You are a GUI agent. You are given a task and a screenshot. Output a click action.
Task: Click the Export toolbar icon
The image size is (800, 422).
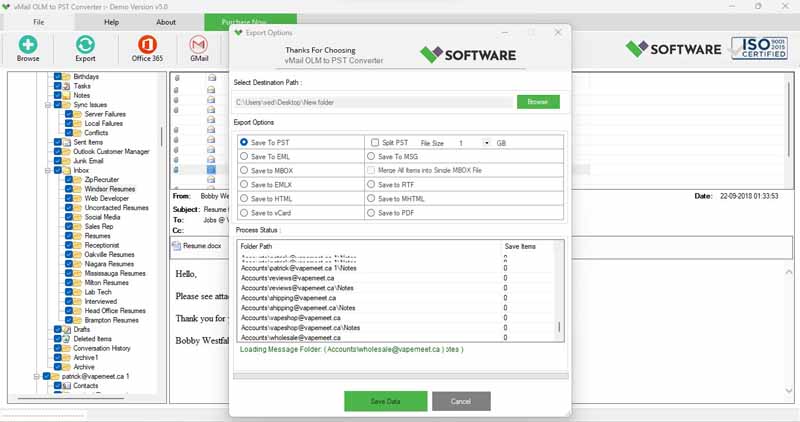click(85, 45)
